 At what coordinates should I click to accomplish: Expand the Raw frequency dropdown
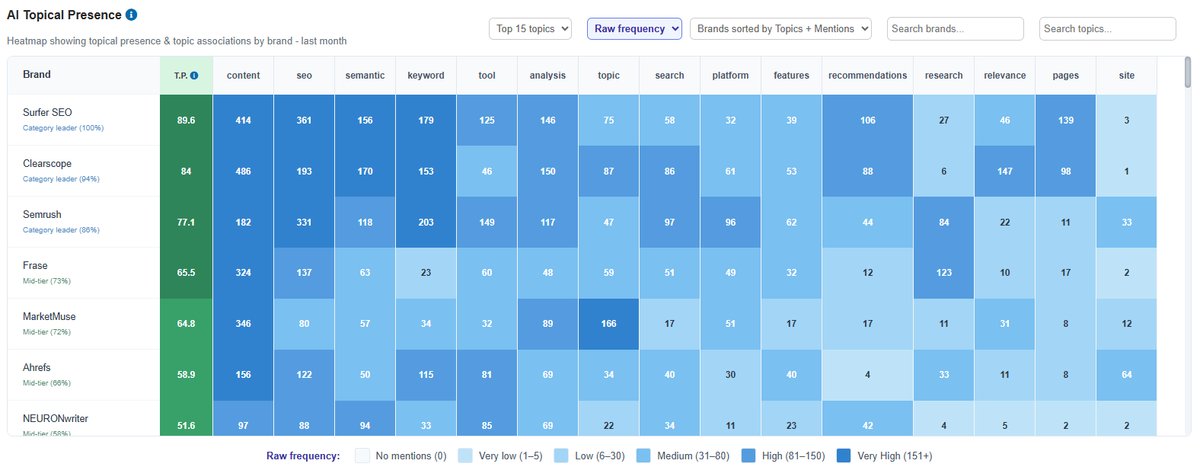click(634, 29)
